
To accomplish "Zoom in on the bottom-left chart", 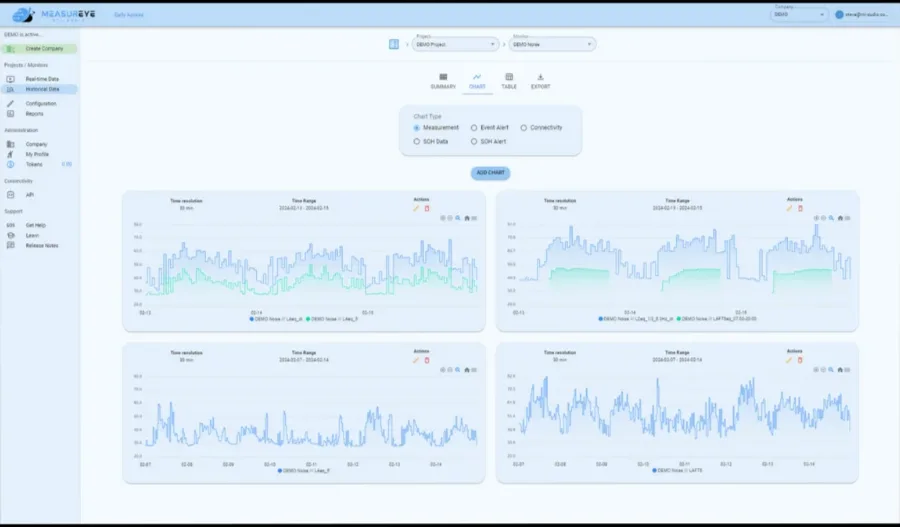I will (x=443, y=370).
